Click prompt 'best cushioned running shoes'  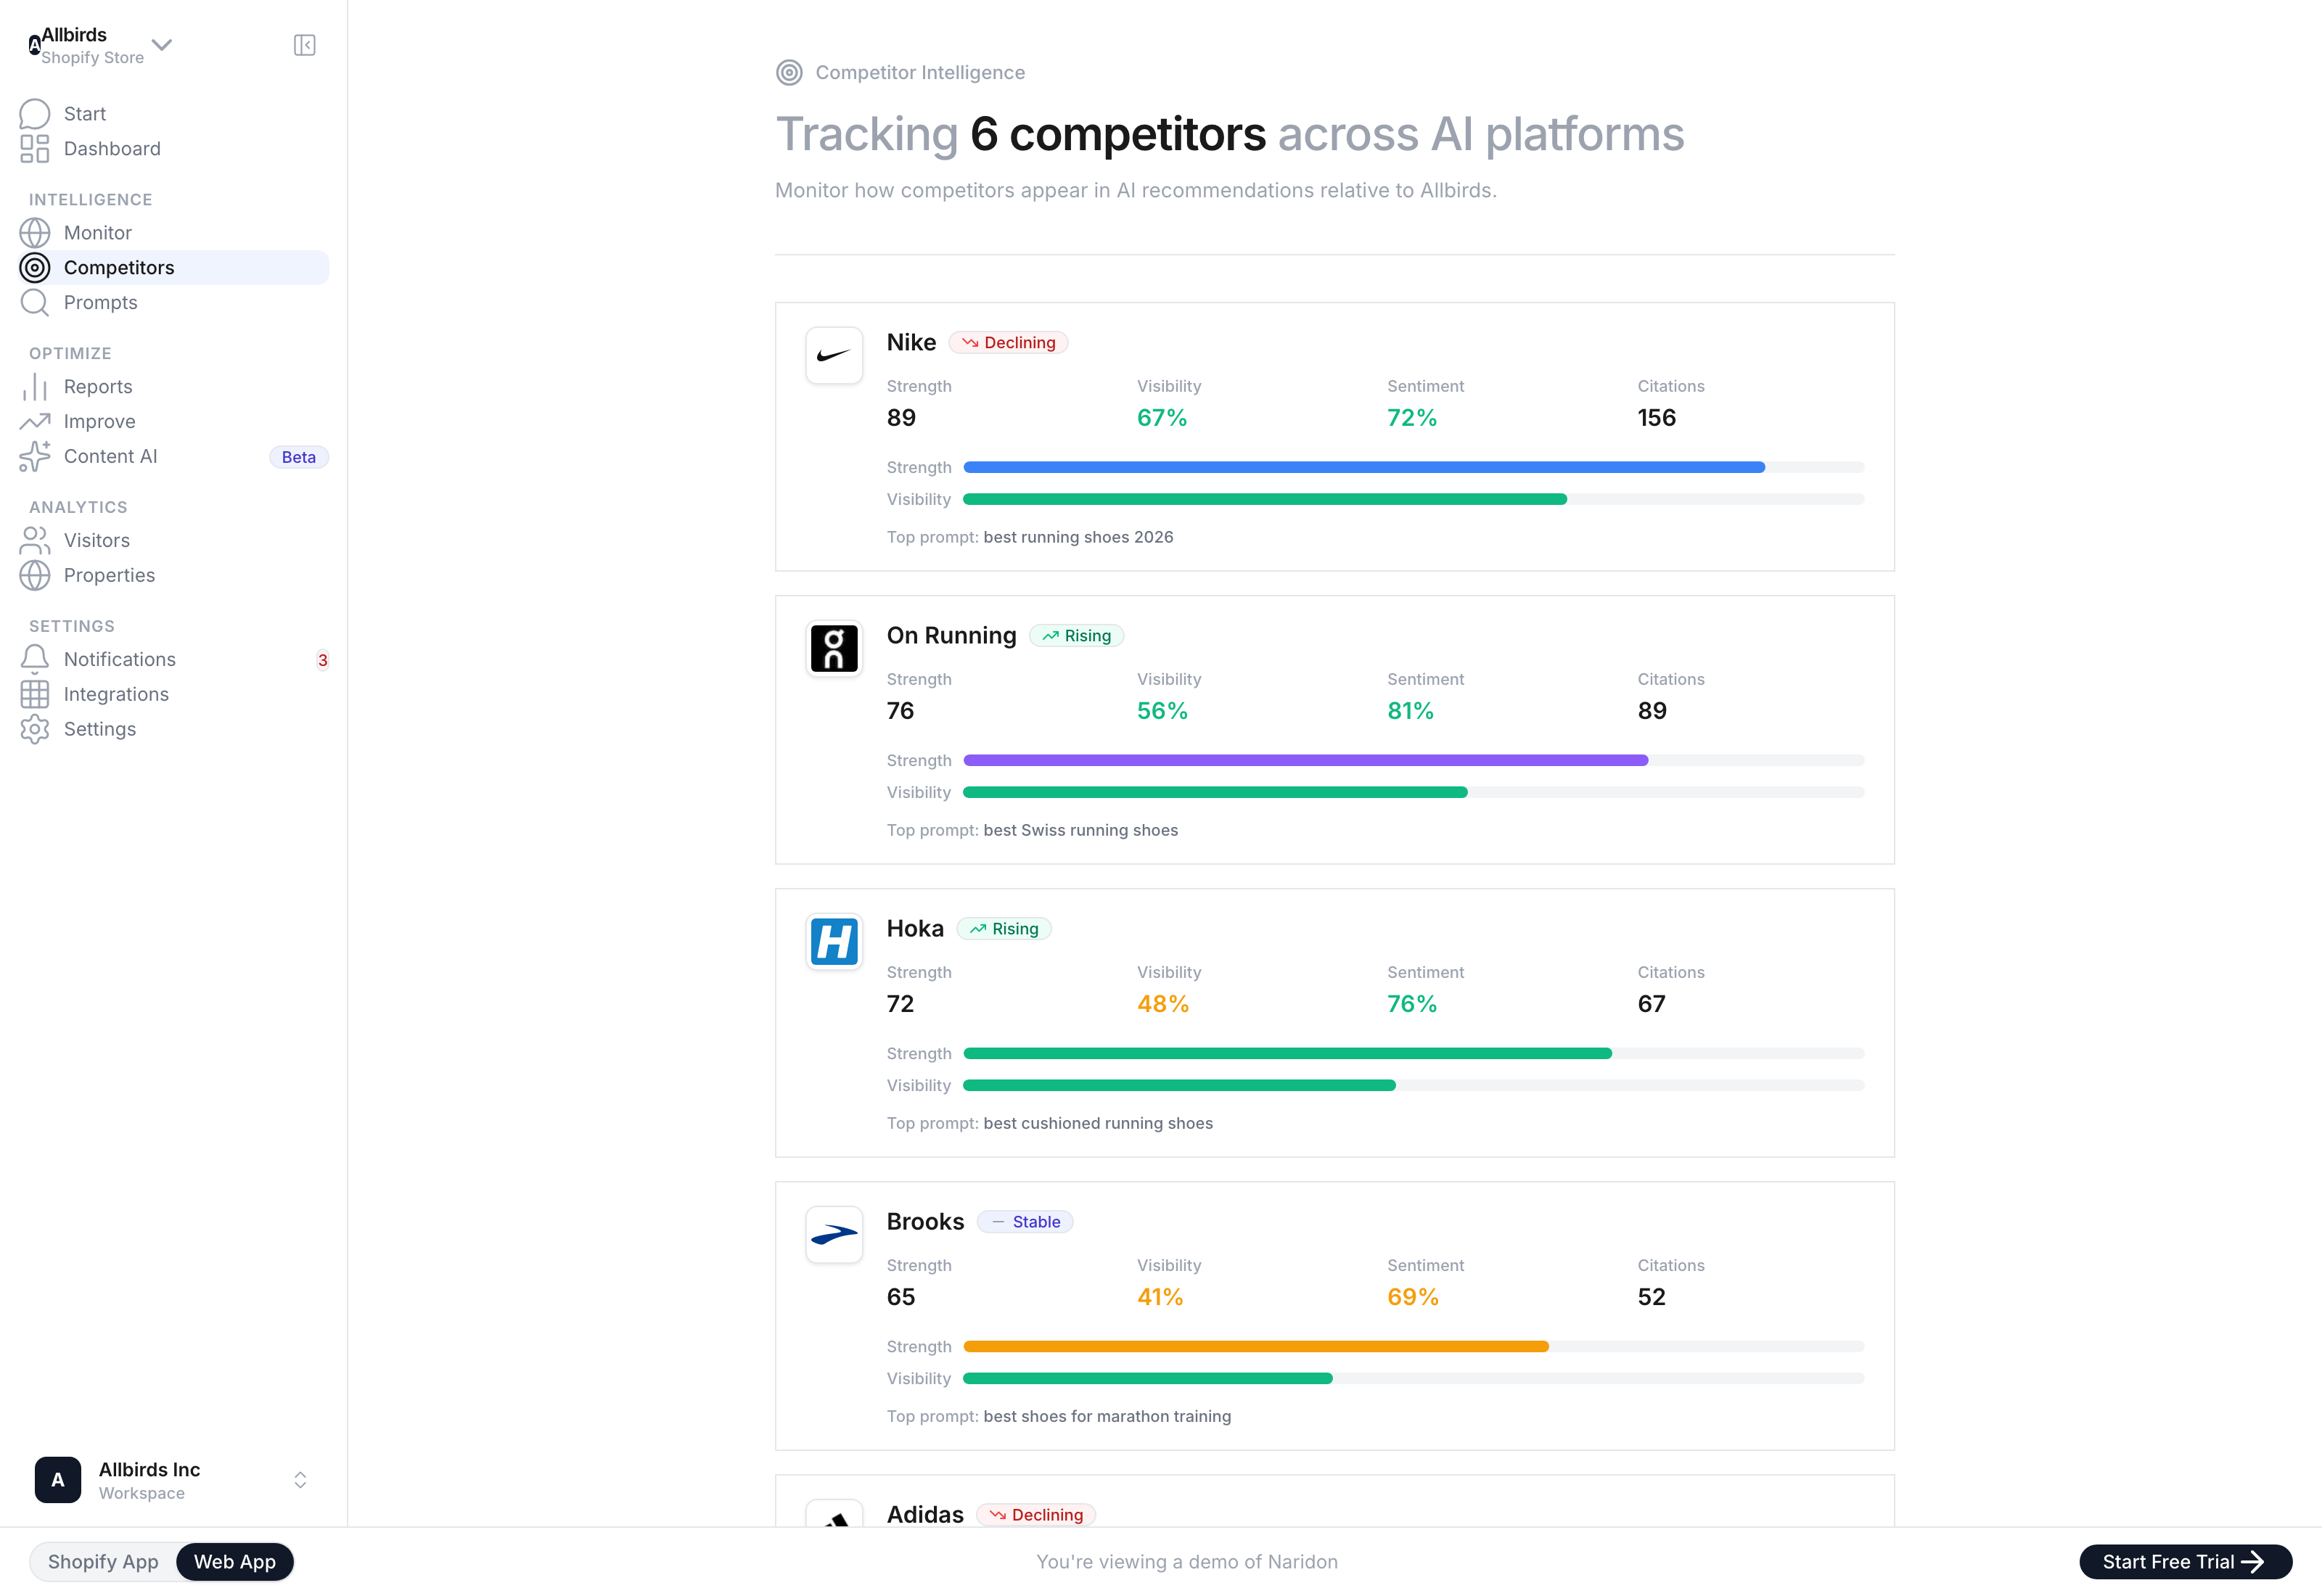point(1098,1123)
